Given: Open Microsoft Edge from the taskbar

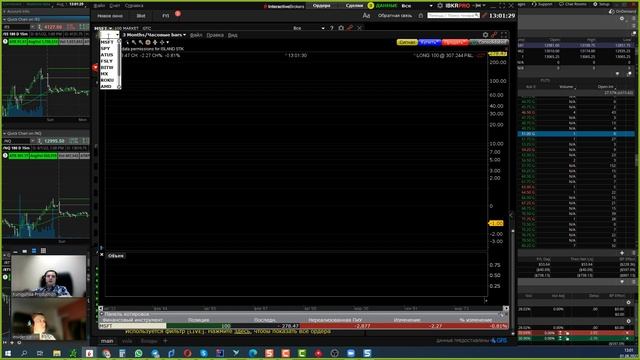Looking at the screenshot, I should coord(253,353).
